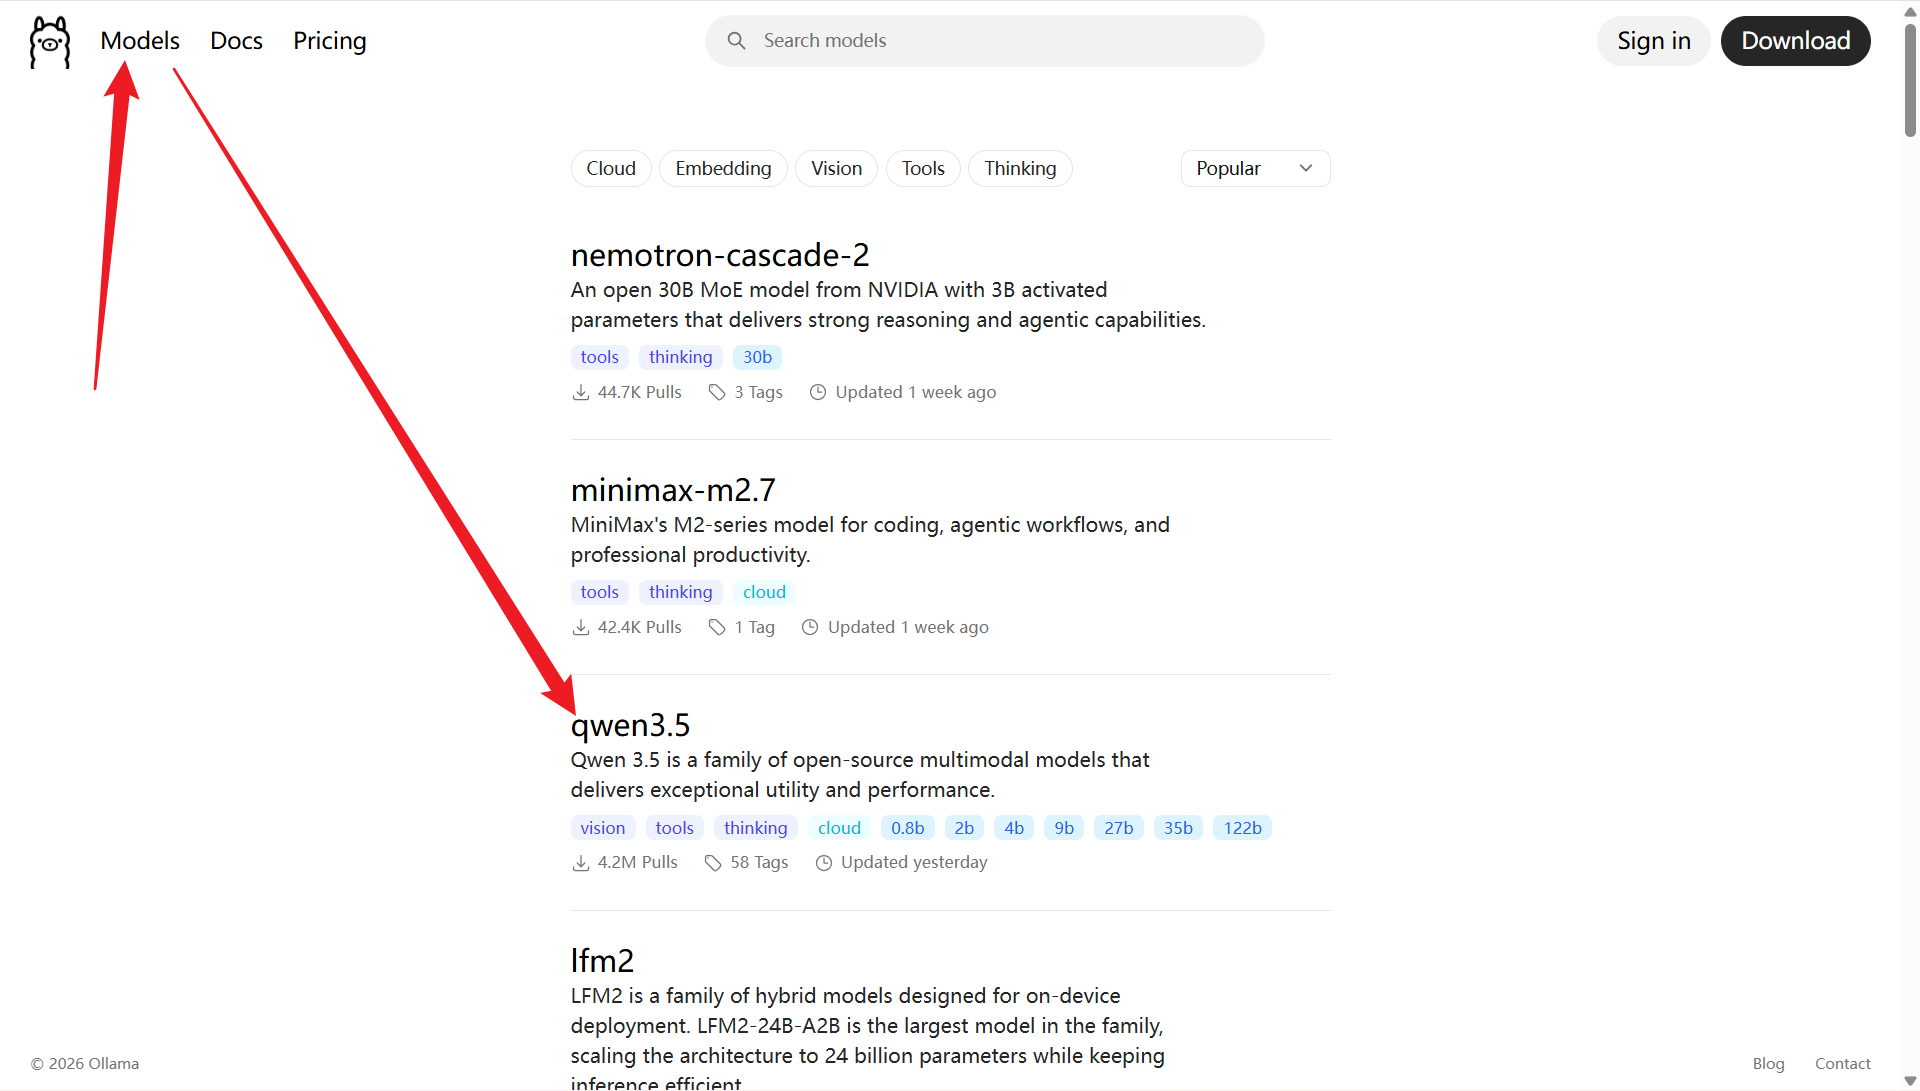1920x1091 pixels.
Task: Click the 4b size tag
Action: pyautogui.click(x=1014, y=828)
